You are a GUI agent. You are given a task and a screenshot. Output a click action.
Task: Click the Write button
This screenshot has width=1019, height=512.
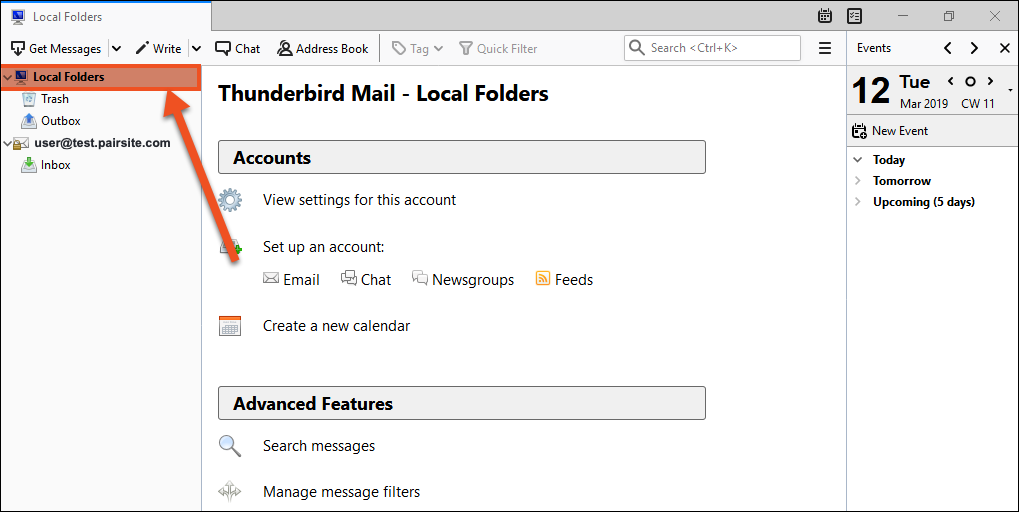[x=159, y=49]
